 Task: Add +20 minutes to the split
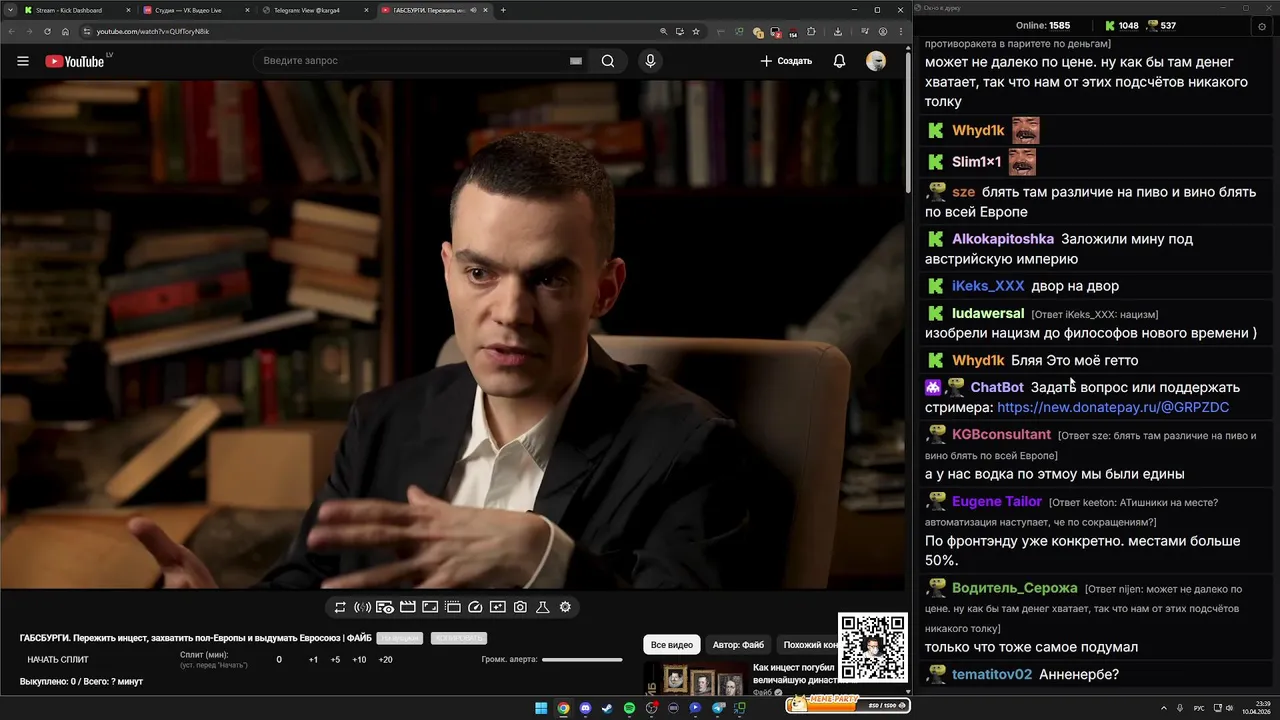click(x=385, y=660)
